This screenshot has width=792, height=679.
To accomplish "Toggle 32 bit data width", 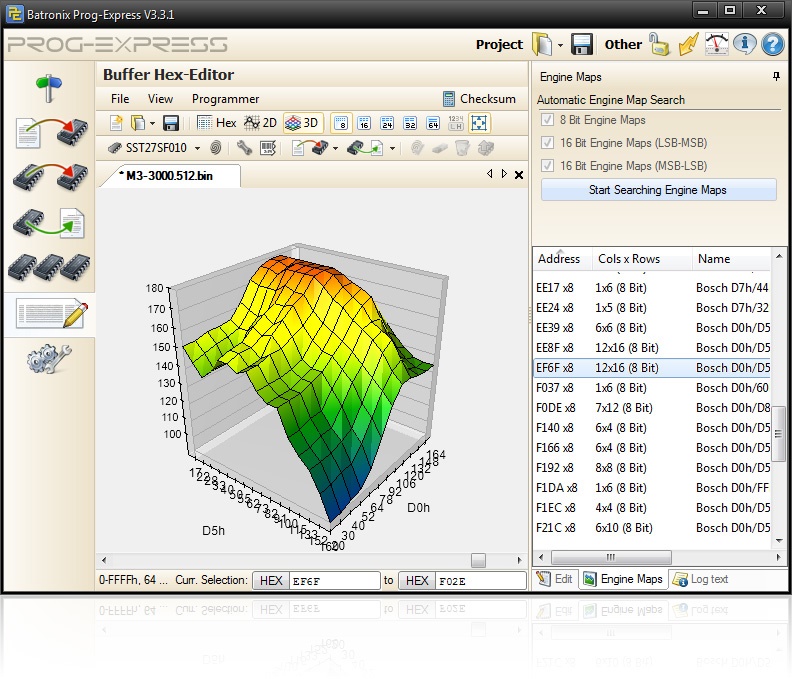I will tap(410, 123).
